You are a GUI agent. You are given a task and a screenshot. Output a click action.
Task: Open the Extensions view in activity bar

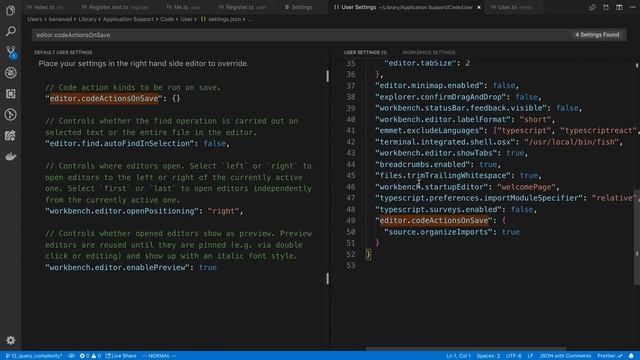(x=11, y=93)
